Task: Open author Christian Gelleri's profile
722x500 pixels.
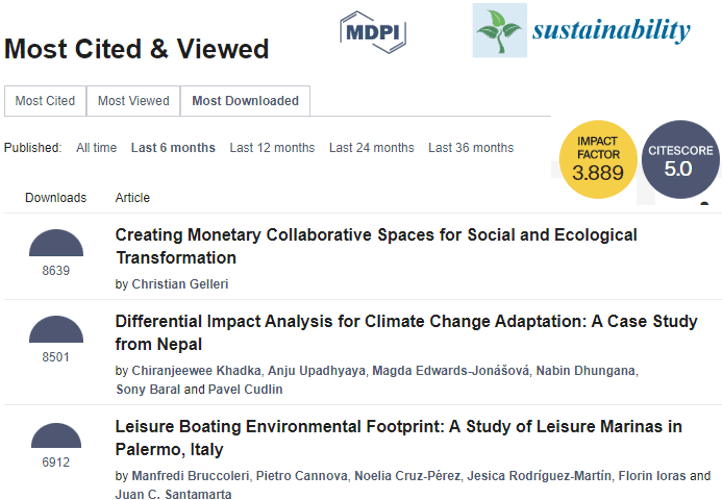Action: 180,284
